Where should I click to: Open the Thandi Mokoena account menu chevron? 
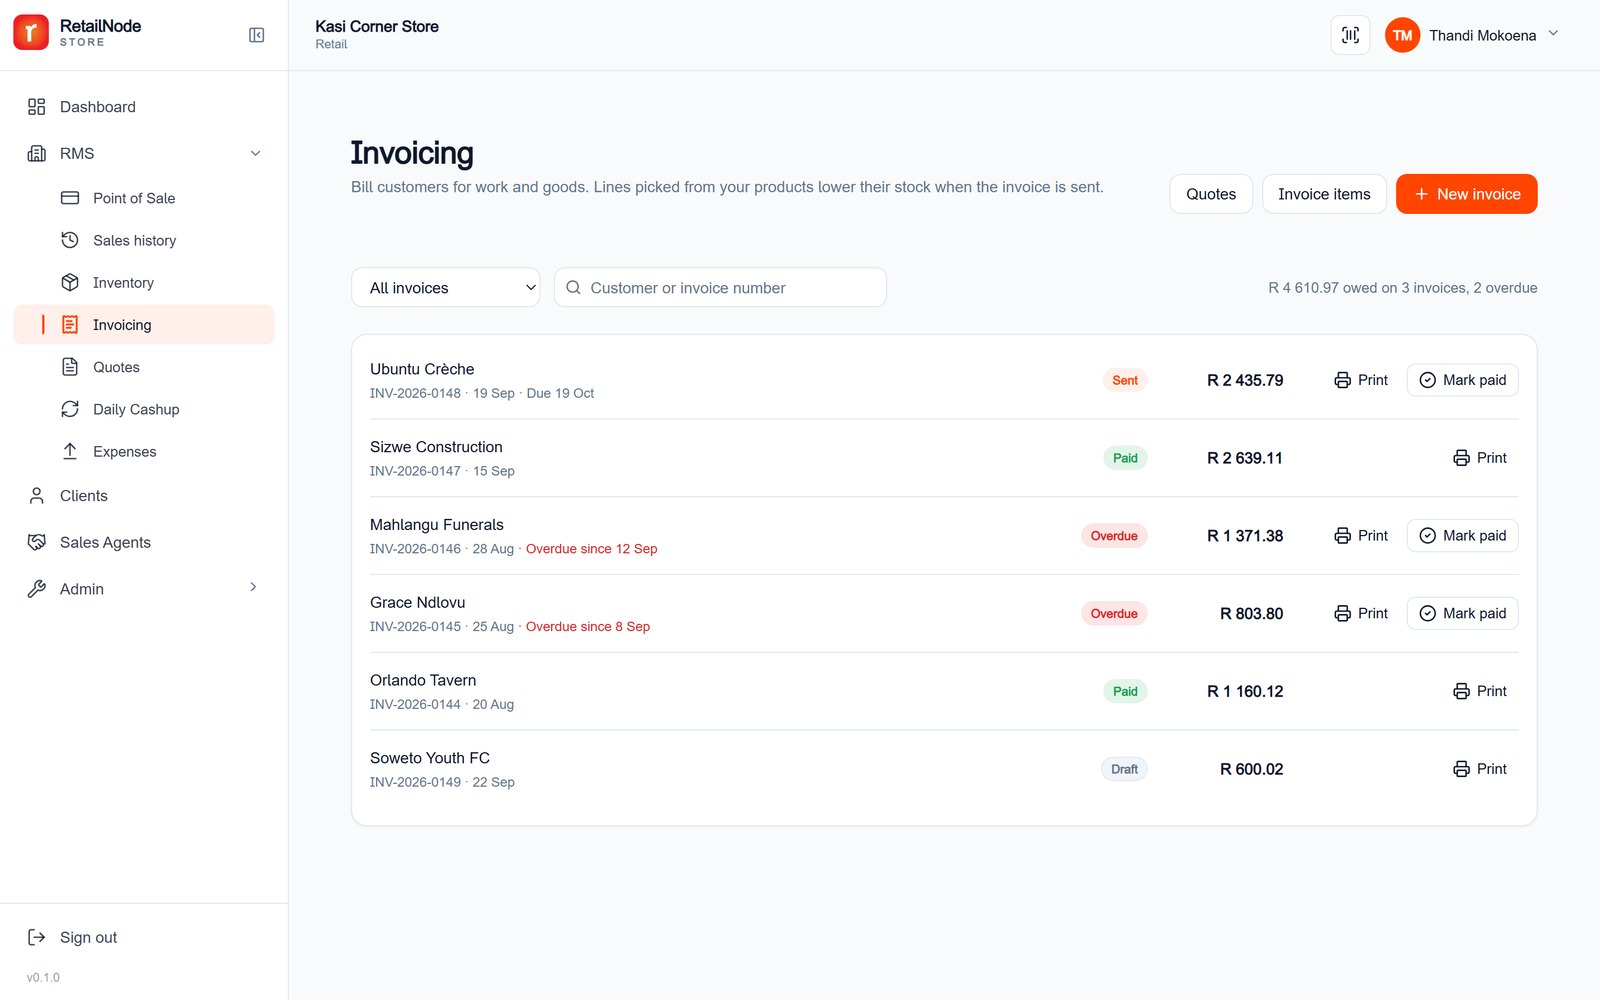[x=1553, y=34]
